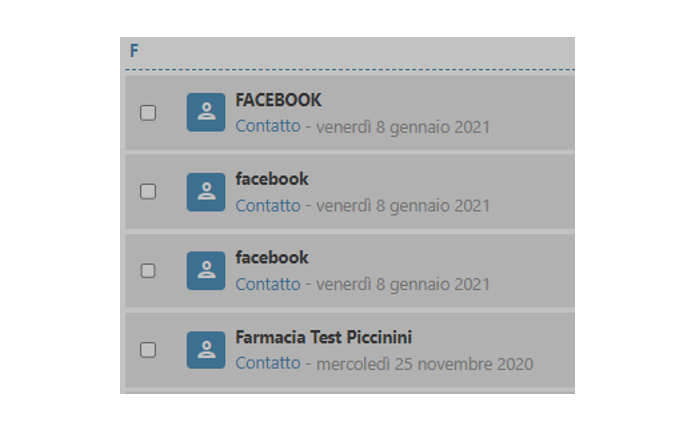Click the Contatto link under uppercase FACEBOOK
Image resolution: width=681 pixels, height=436 pixels.
[267, 127]
